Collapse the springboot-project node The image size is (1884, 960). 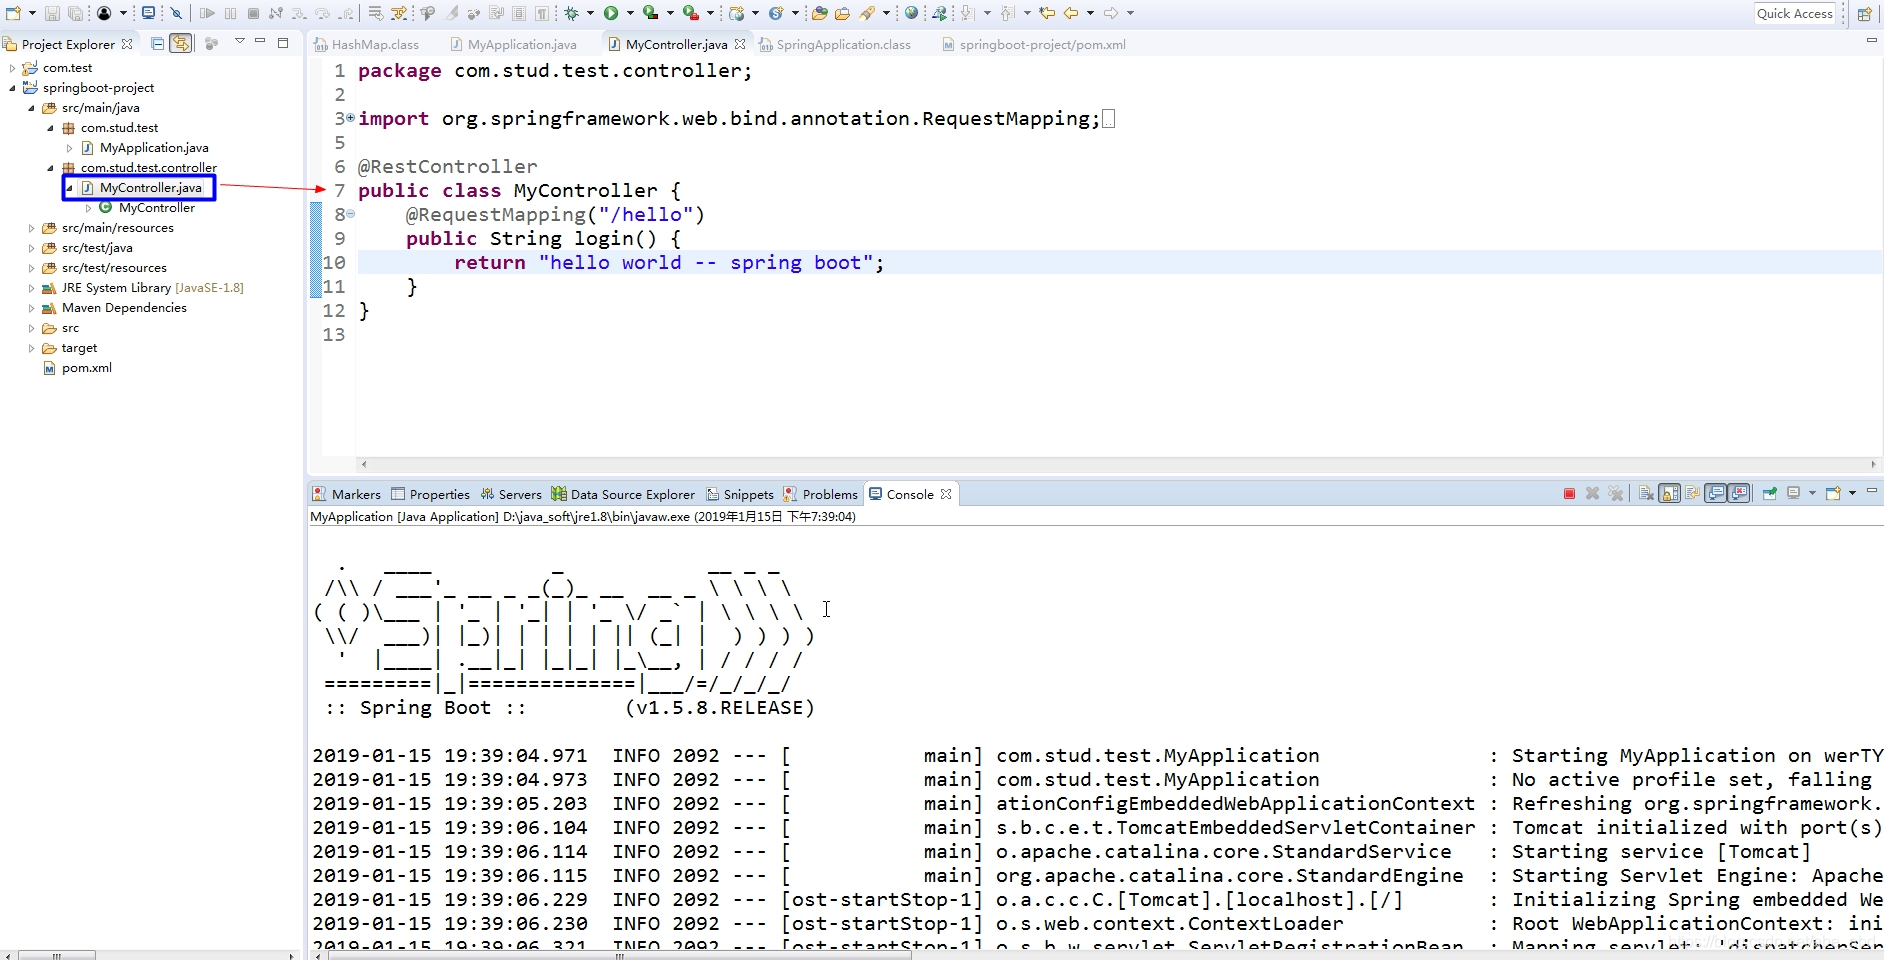pyautogui.click(x=12, y=88)
